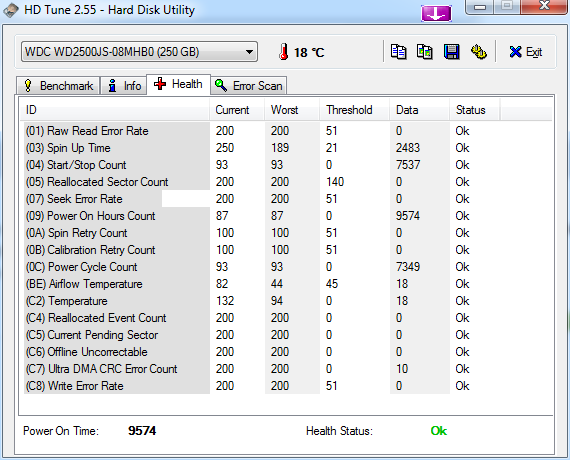
Task: Click the Ultra DMA CRC data value 10
Action: 402,369
